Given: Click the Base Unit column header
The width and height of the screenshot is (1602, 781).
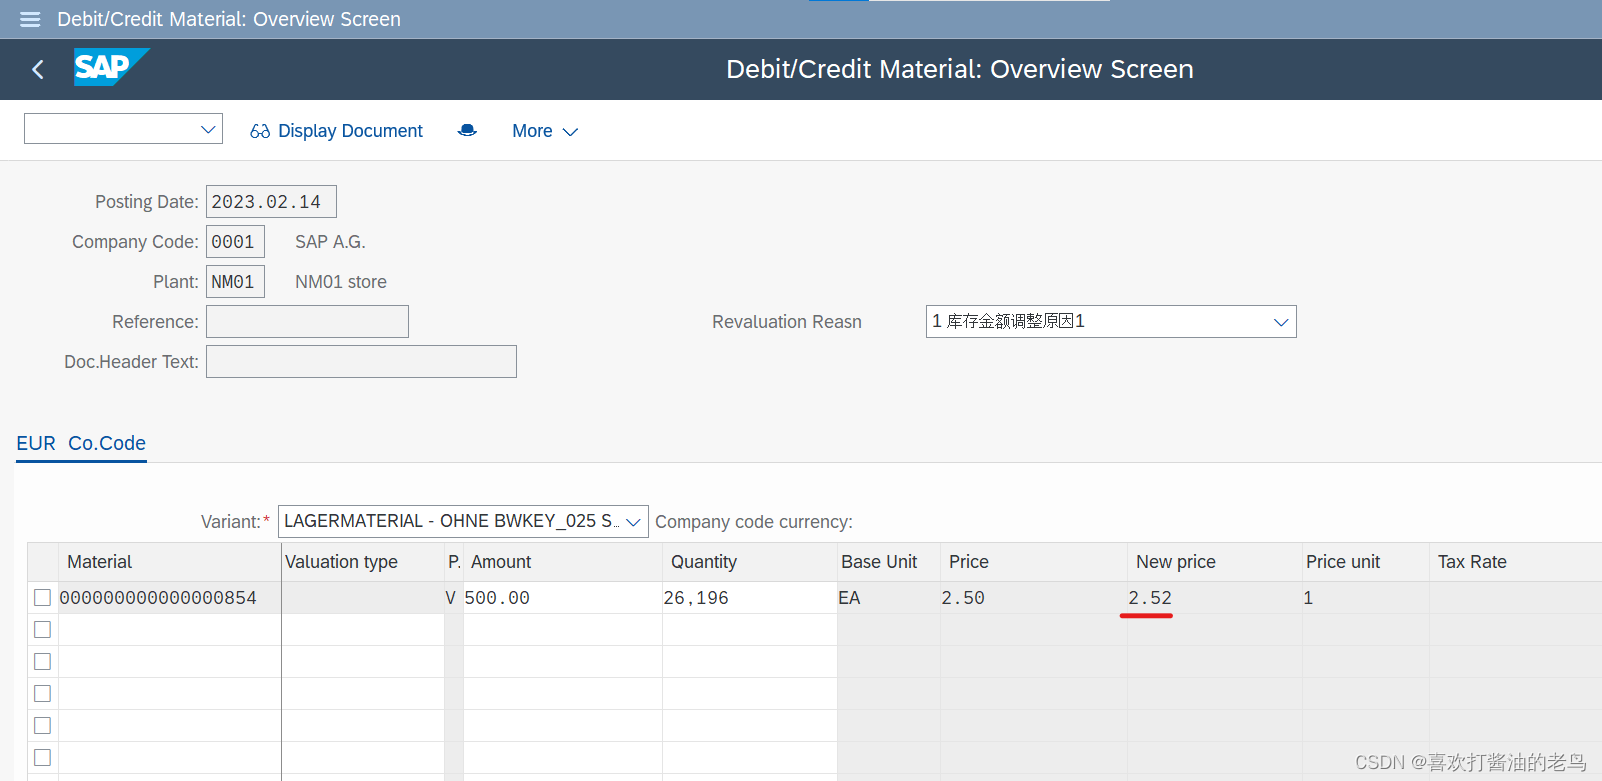Looking at the screenshot, I should click(x=888, y=562).
